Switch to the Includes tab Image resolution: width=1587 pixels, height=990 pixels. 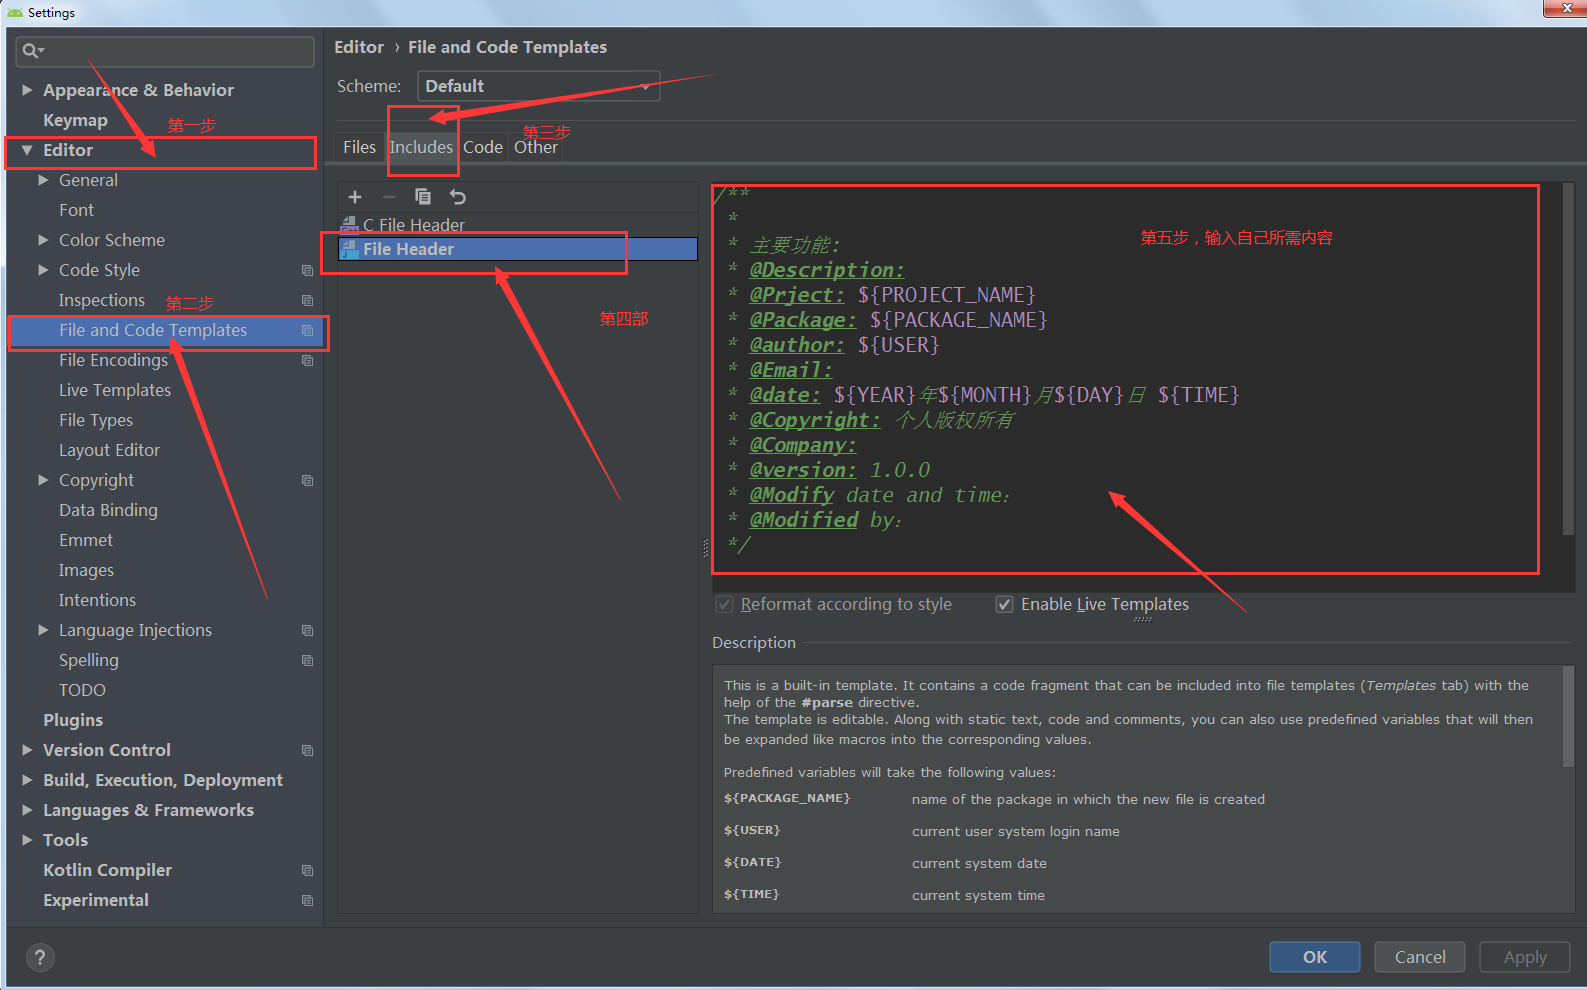421,147
